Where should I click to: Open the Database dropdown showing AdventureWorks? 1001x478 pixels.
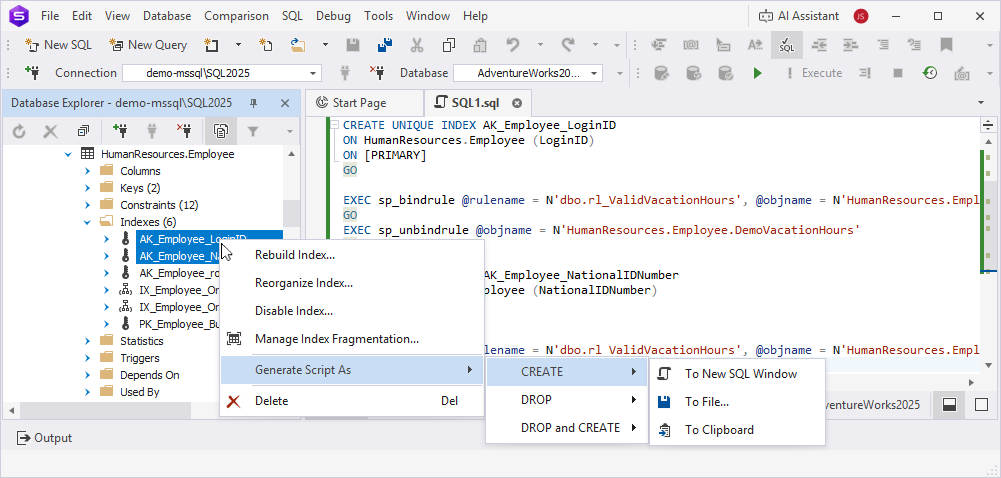[528, 73]
